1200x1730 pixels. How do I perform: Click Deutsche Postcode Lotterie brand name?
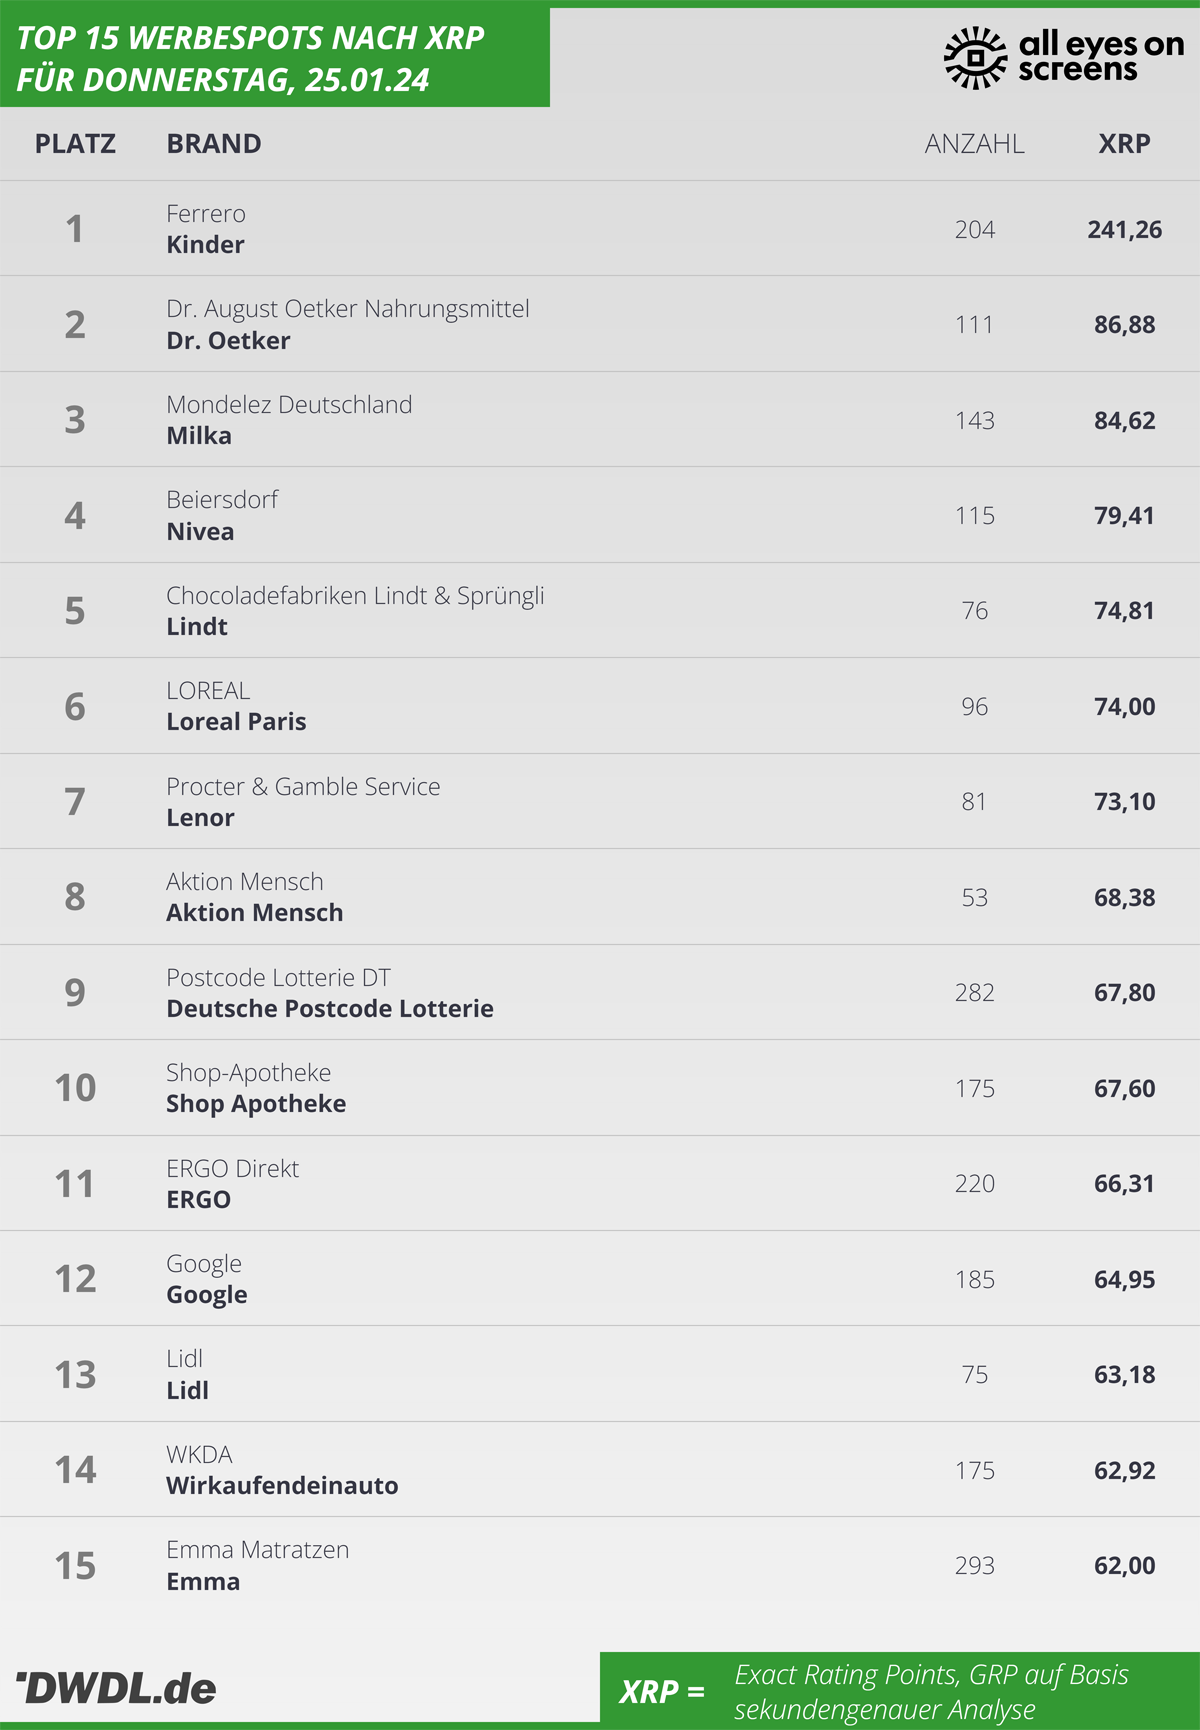point(330,1009)
